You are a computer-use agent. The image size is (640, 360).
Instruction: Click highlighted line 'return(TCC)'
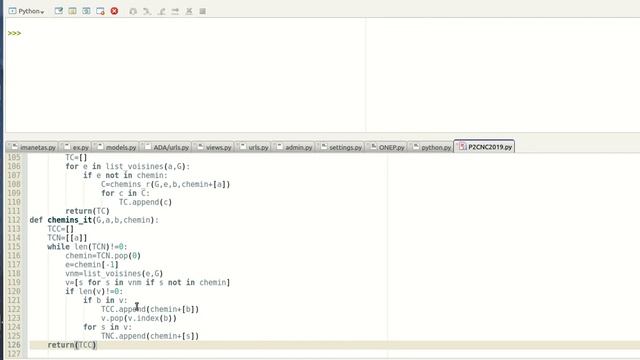72,345
